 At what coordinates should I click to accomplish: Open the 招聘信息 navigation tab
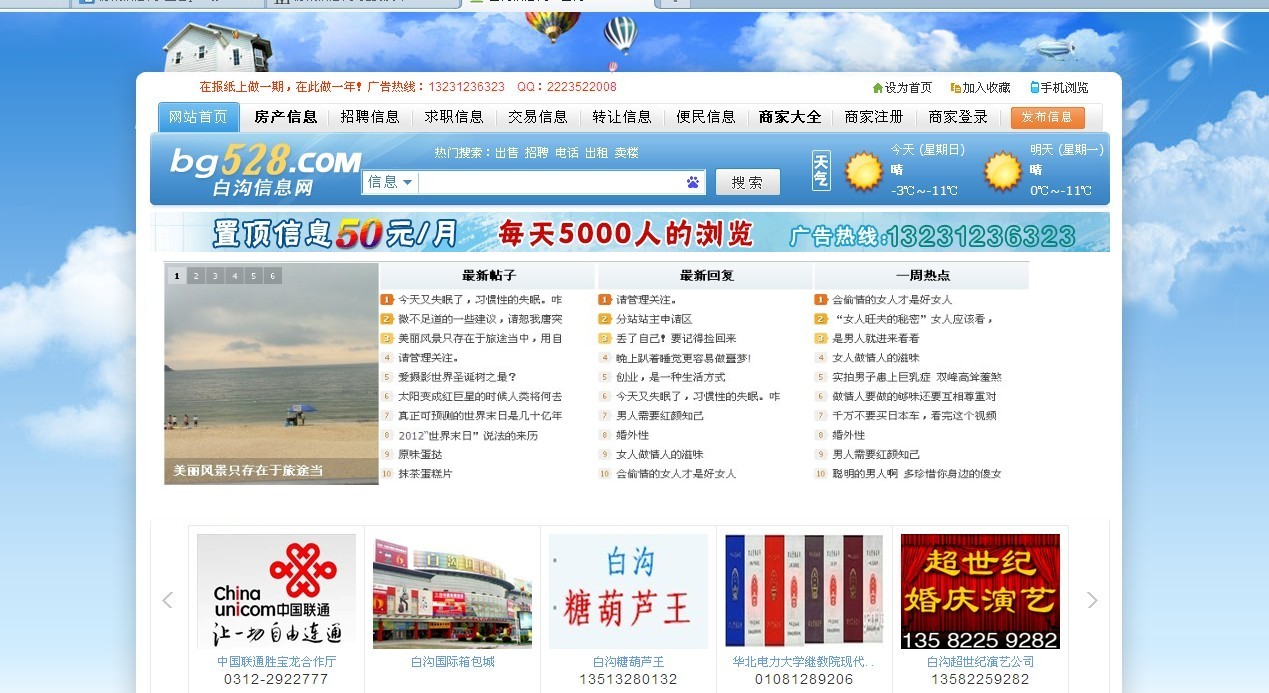[369, 117]
